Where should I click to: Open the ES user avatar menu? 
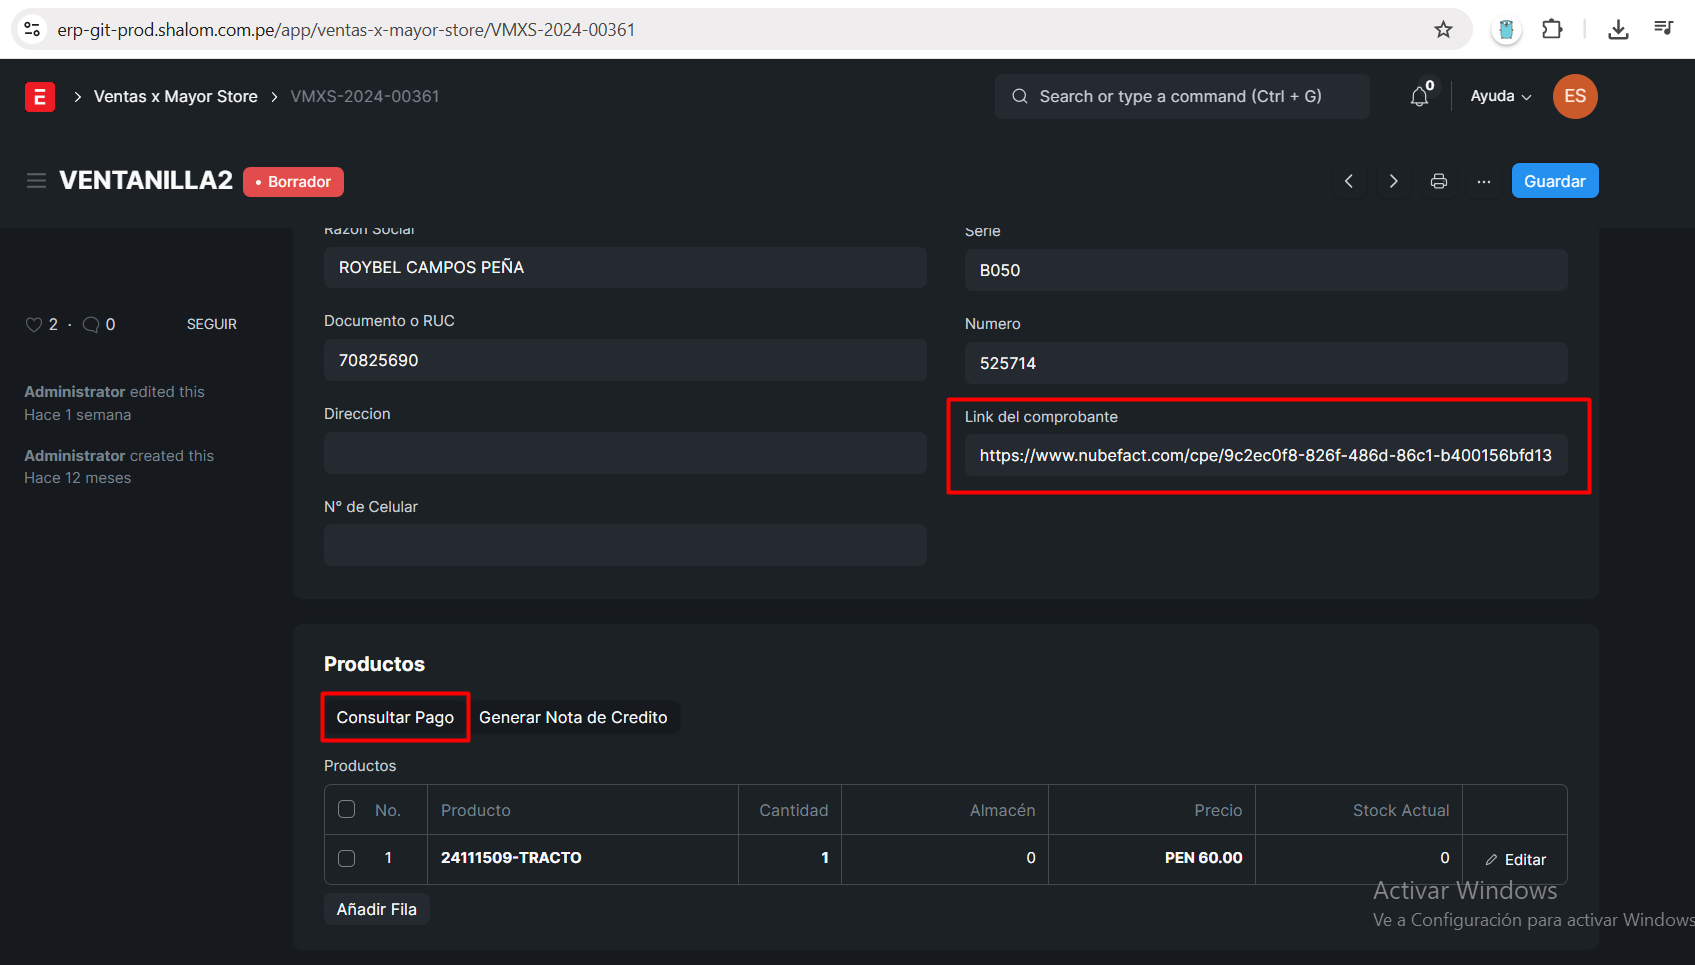[x=1574, y=97]
